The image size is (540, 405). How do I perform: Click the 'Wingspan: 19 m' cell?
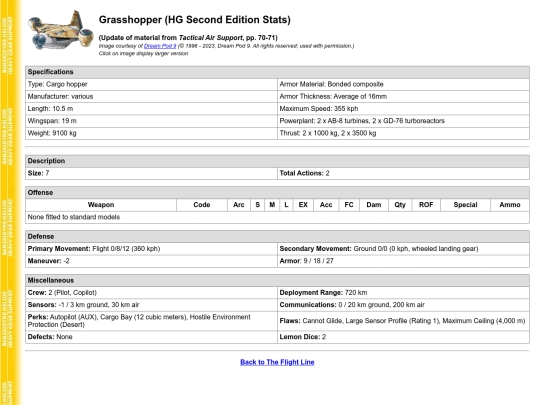tap(151, 121)
